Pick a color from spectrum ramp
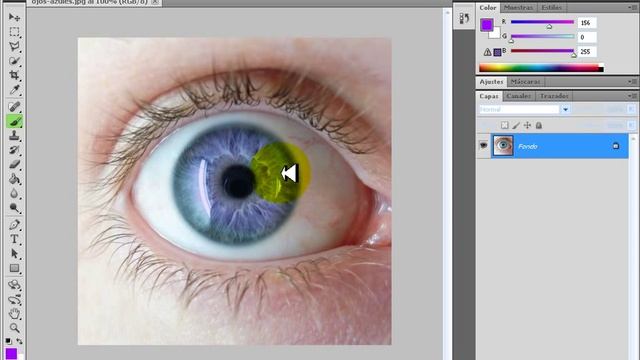Viewport: 640px width, 360px height. point(541,68)
